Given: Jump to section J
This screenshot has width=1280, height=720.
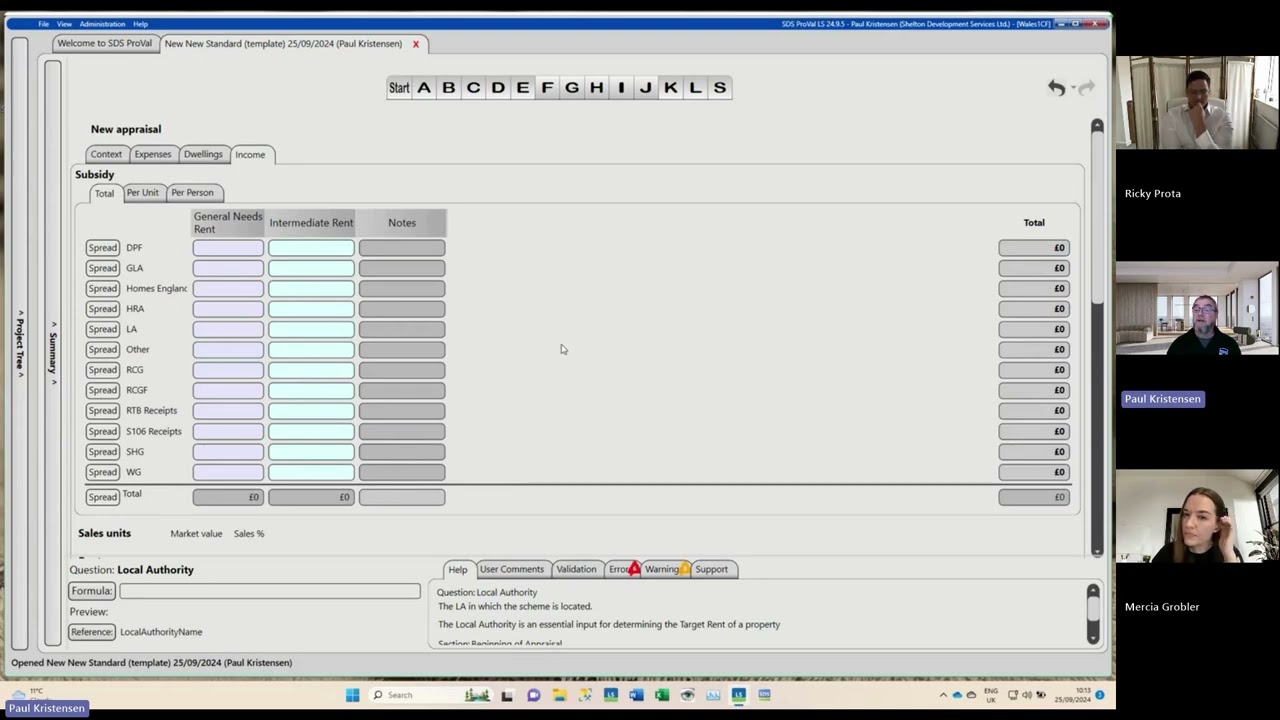Looking at the screenshot, I should coord(646,88).
